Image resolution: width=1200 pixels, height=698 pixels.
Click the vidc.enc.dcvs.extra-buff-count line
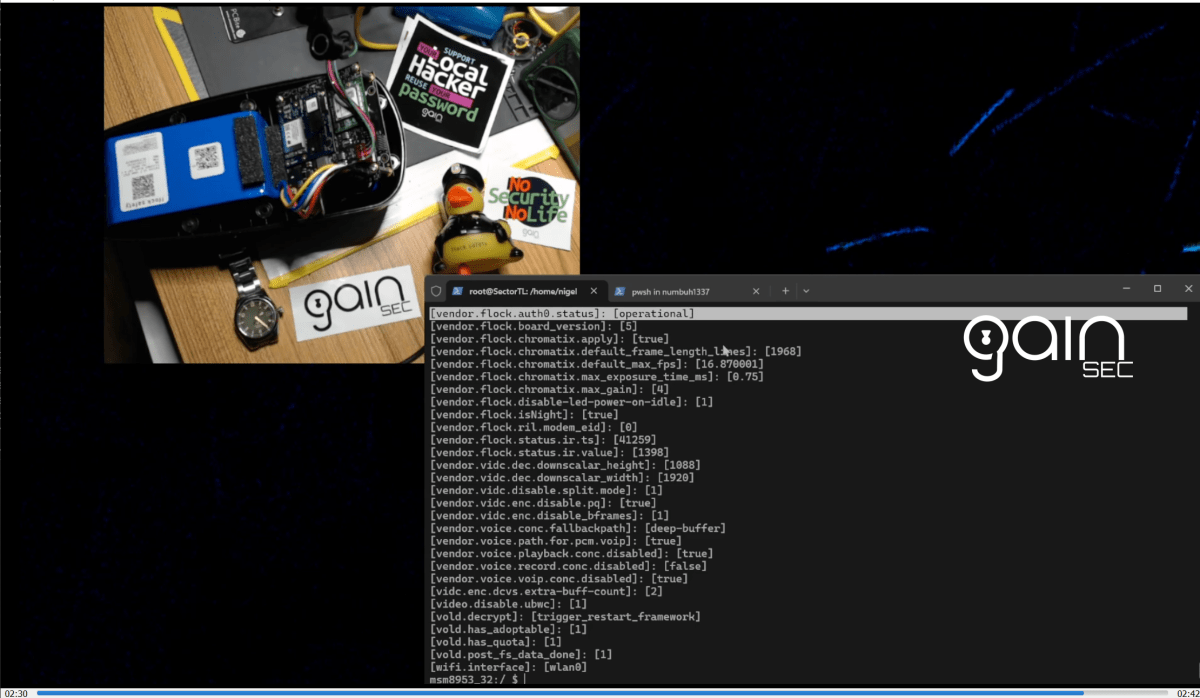[x=546, y=591]
